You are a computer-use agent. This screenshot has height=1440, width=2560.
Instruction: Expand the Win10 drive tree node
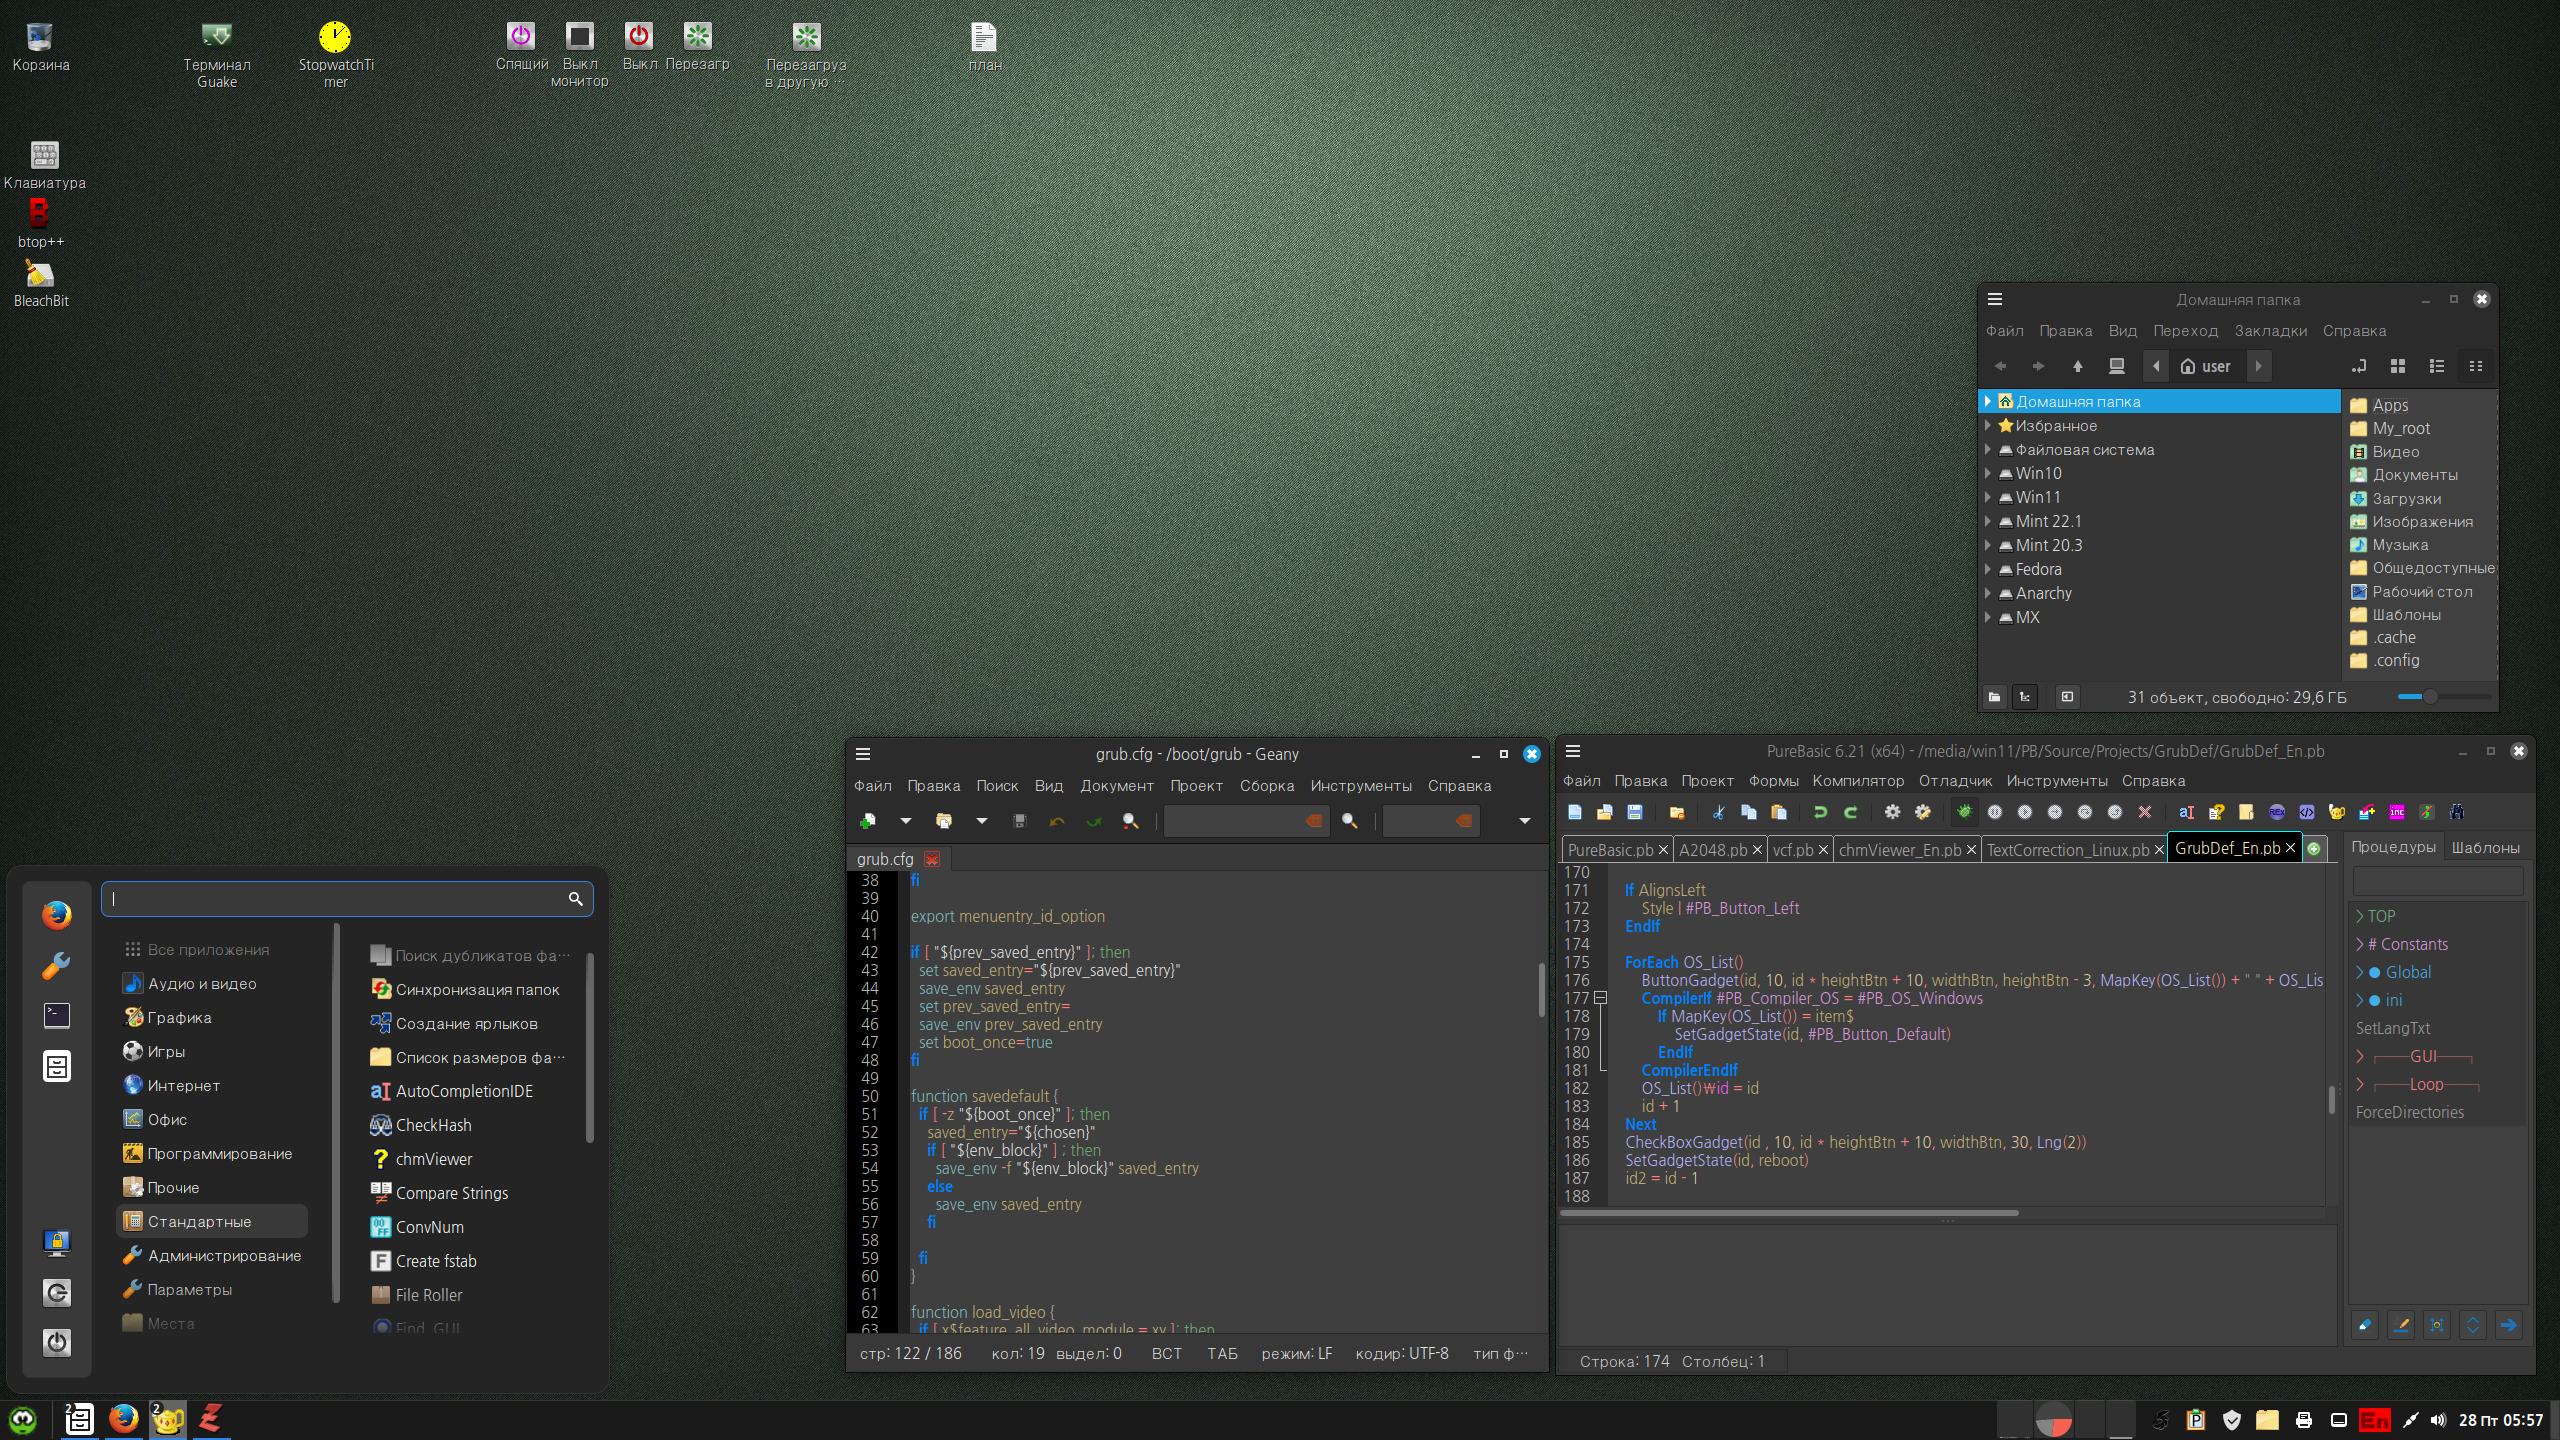(1988, 473)
